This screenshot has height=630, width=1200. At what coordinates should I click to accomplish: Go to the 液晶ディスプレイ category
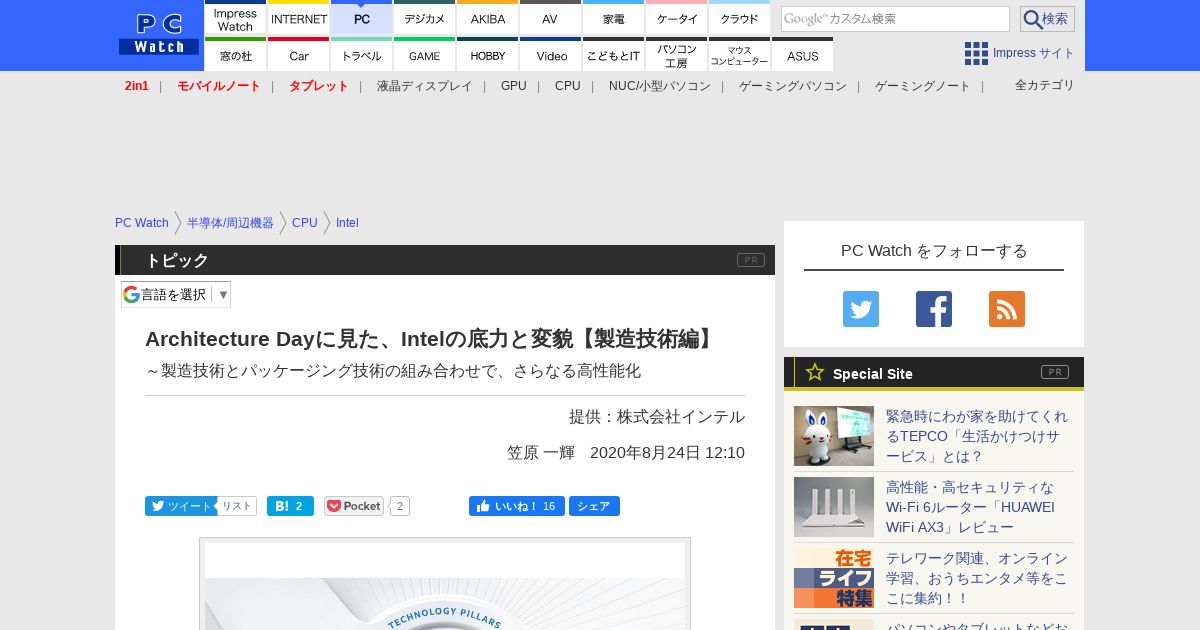tap(424, 86)
